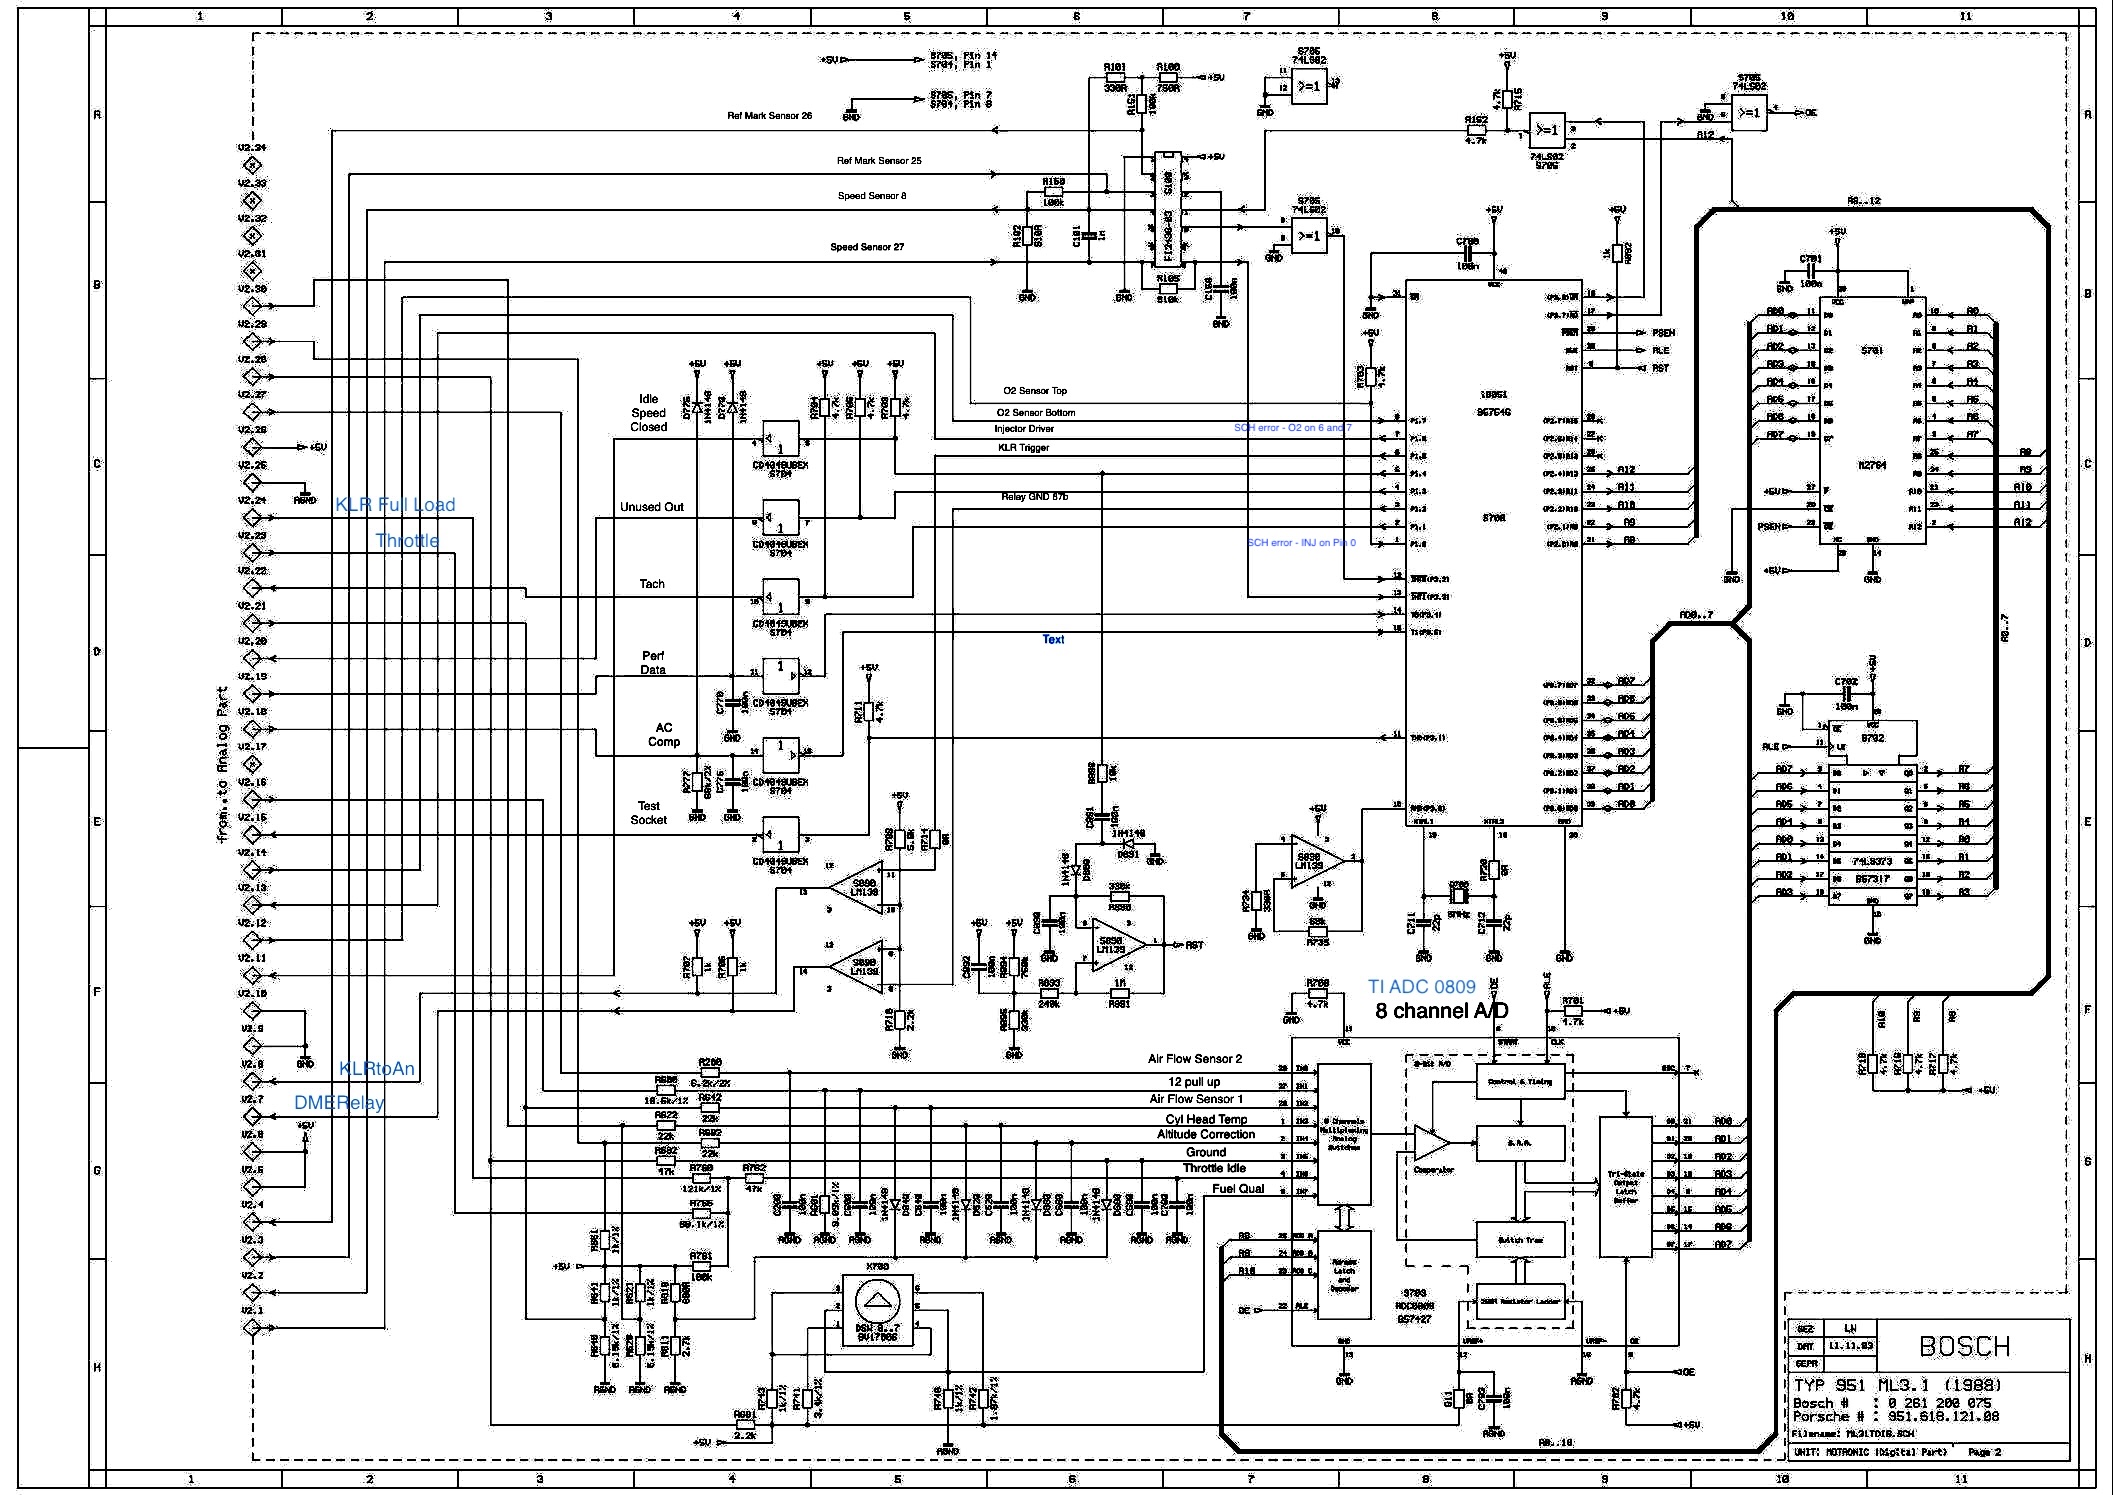Click the 'Porsche # : 951.618.121.08' text
2113x1495 pixels.
tap(1895, 1417)
